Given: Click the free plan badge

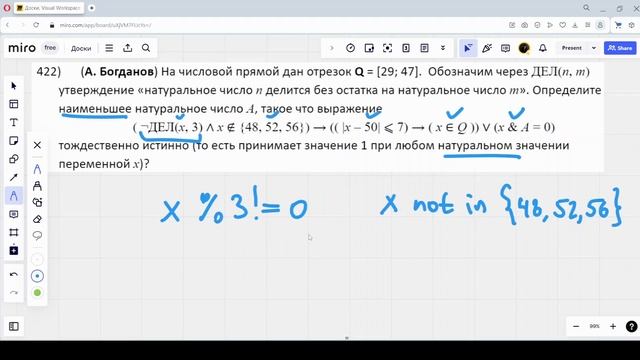Looking at the screenshot, I should click(50, 48).
